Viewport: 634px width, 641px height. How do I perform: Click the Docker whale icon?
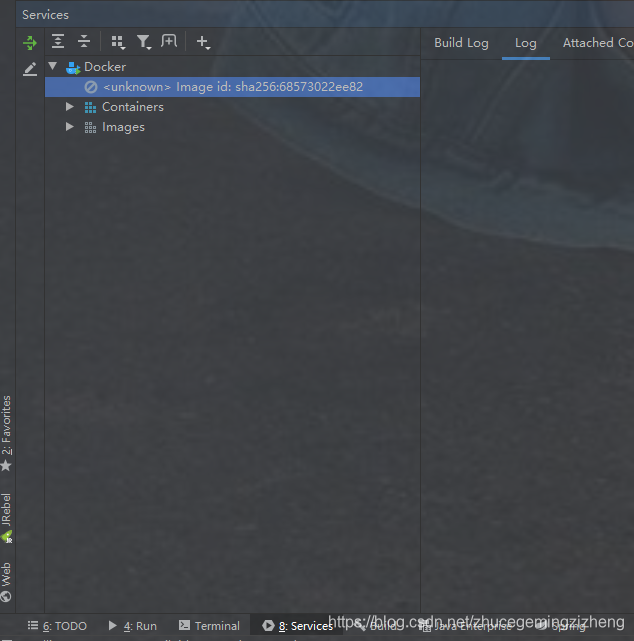pos(73,68)
